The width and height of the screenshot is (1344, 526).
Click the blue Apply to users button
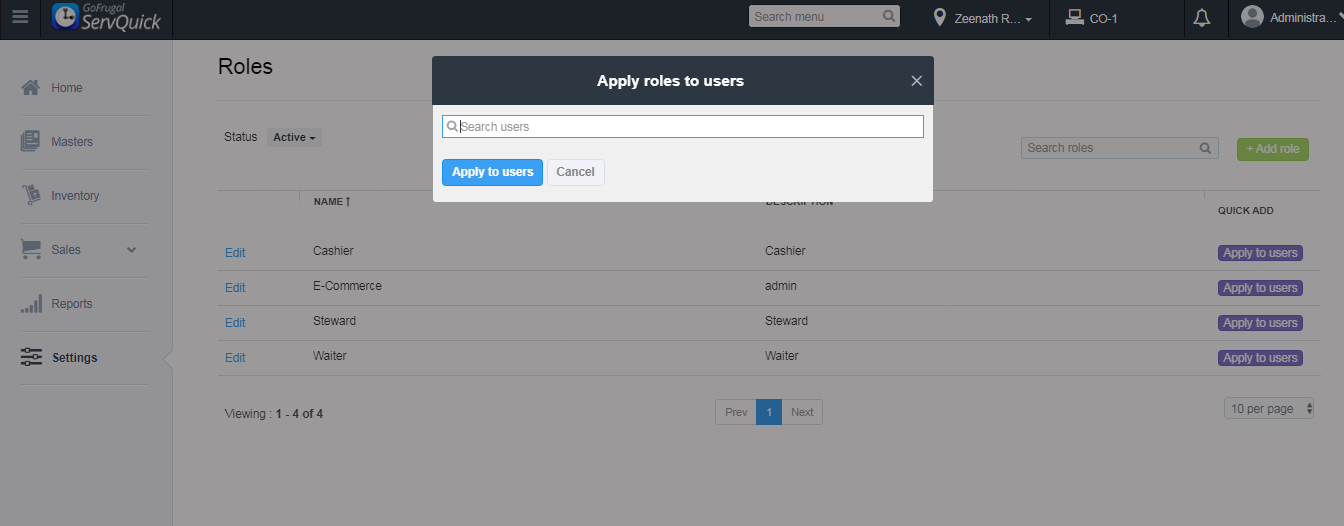click(x=492, y=172)
